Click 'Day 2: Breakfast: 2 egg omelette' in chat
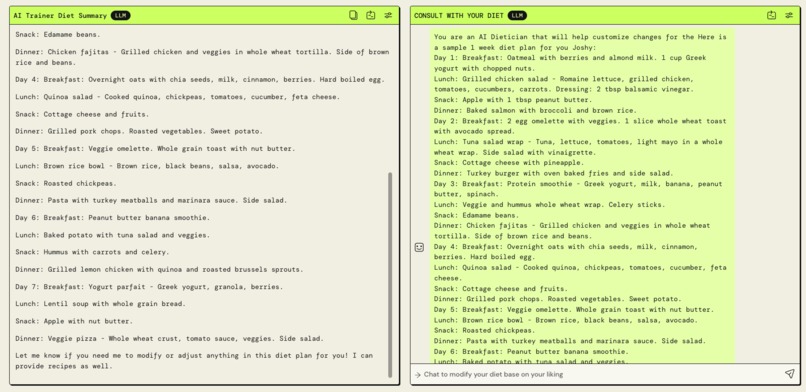 [580, 126]
